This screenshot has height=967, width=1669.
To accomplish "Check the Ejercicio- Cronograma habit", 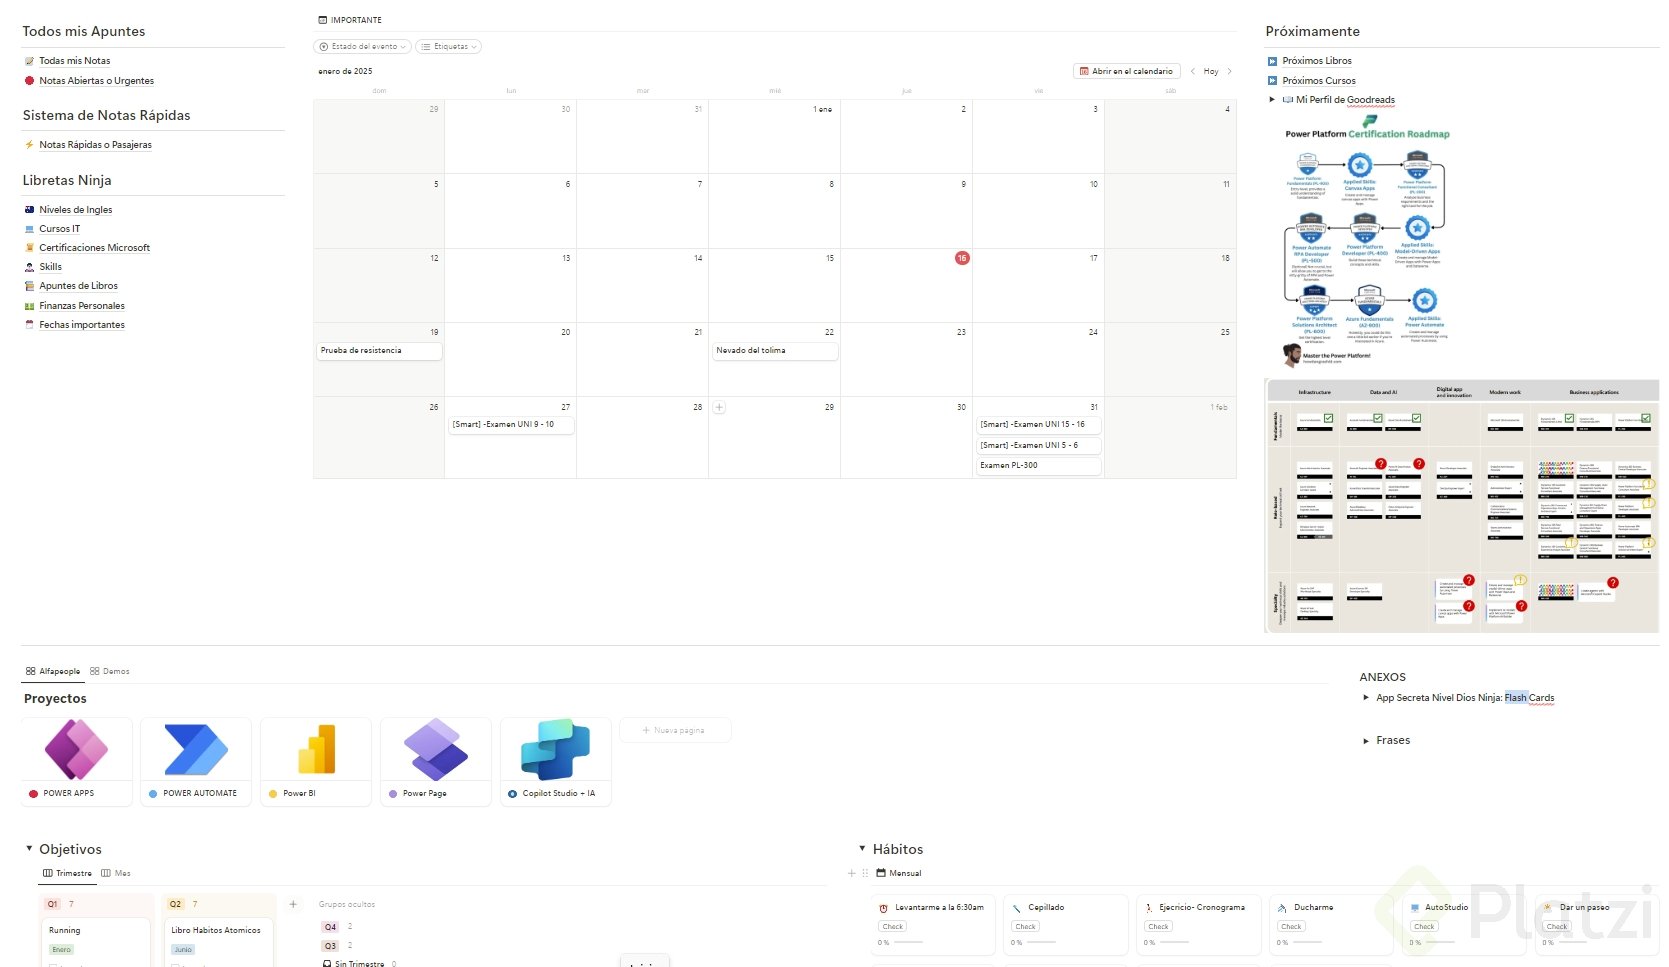I will click(x=1159, y=927).
